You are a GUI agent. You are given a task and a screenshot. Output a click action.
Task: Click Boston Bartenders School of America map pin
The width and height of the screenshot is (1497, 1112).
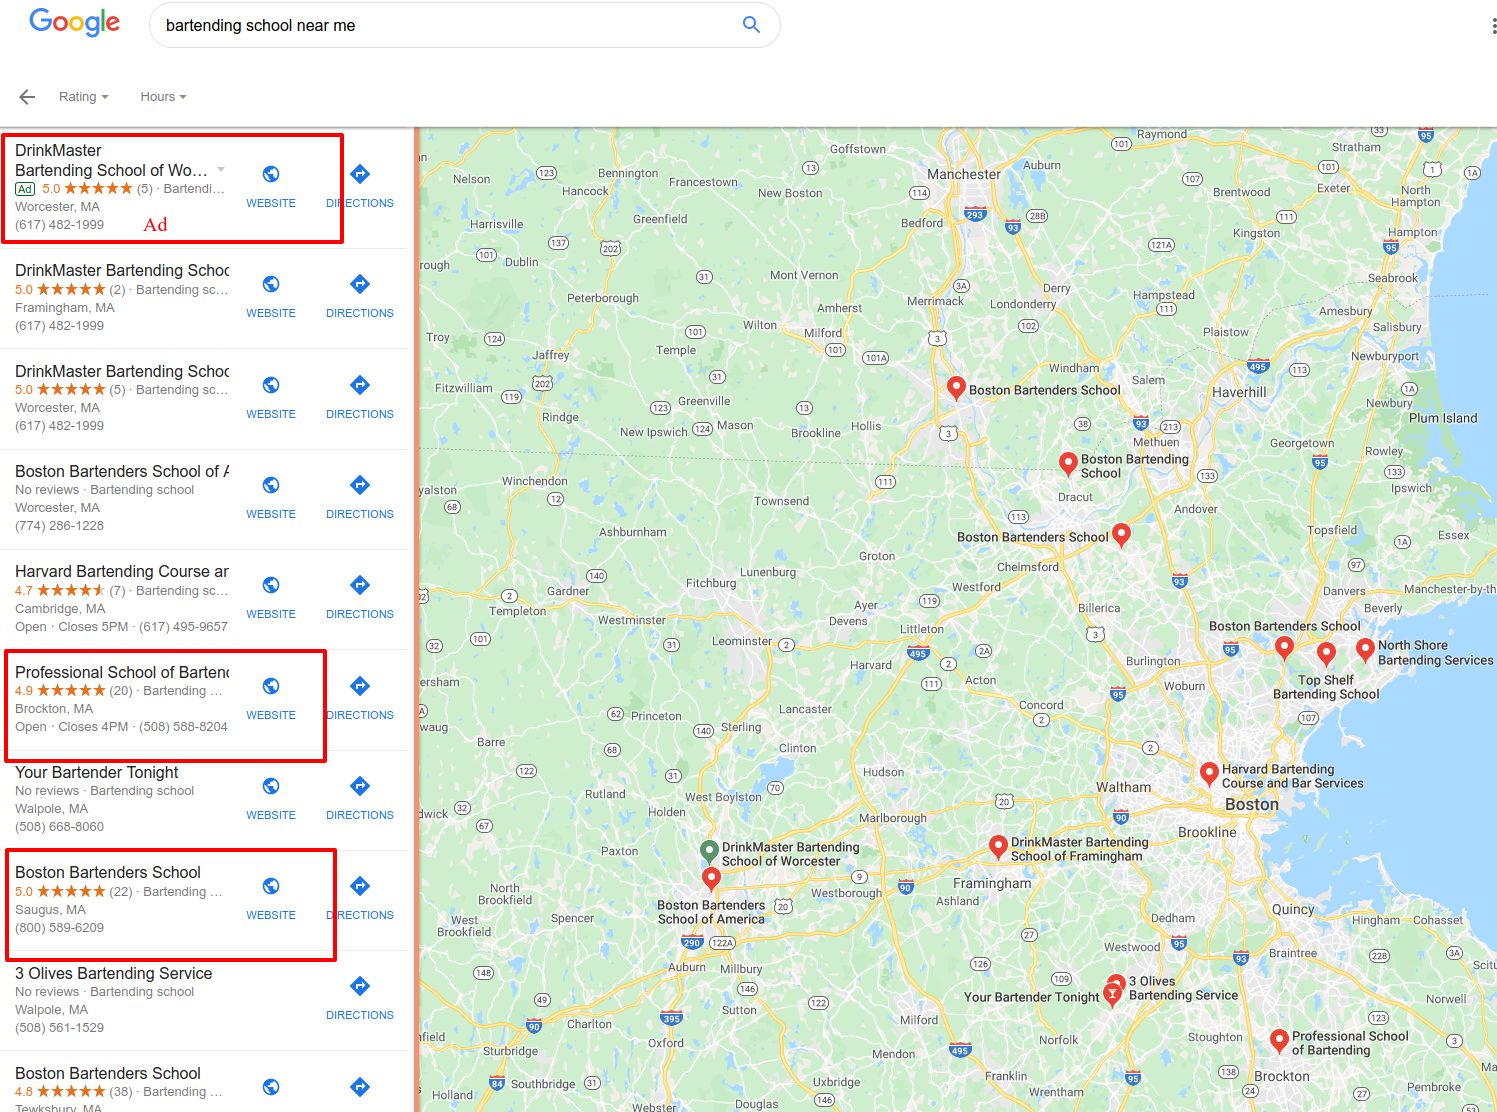click(x=711, y=879)
